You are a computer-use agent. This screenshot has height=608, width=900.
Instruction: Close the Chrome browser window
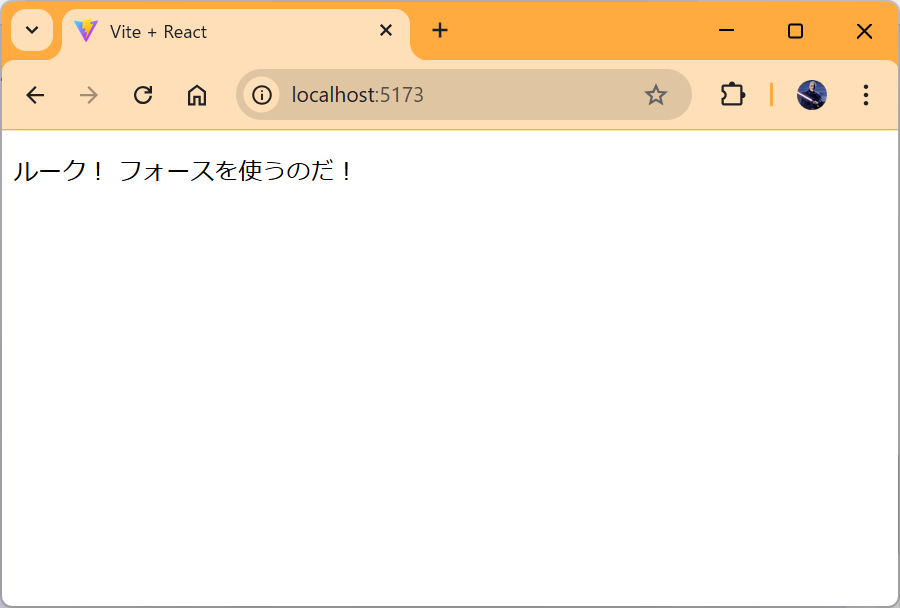[x=864, y=31]
